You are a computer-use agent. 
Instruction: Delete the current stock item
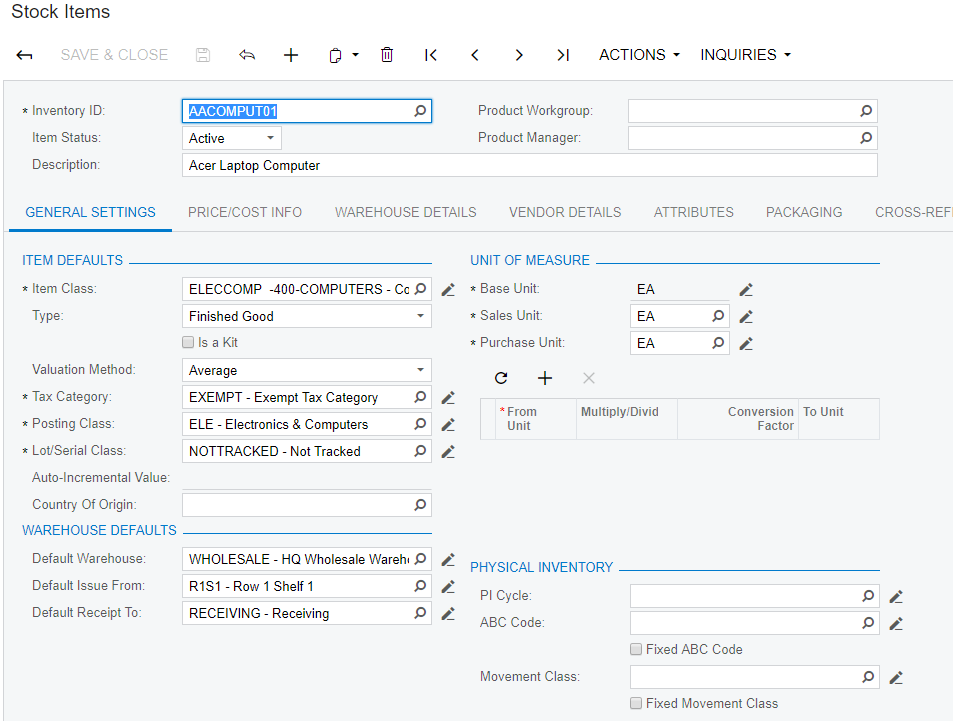(x=387, y=55)
